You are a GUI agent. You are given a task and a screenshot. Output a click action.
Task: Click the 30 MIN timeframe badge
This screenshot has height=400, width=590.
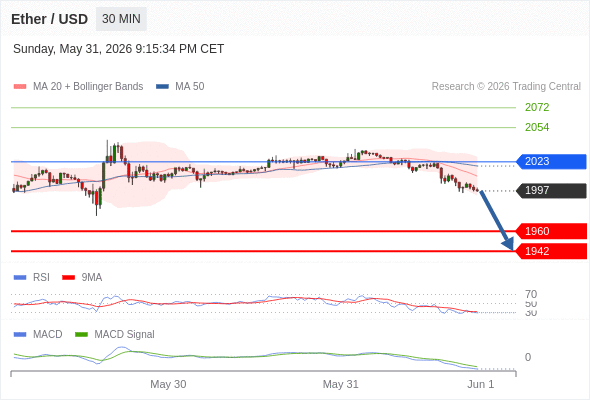point(121,19)
